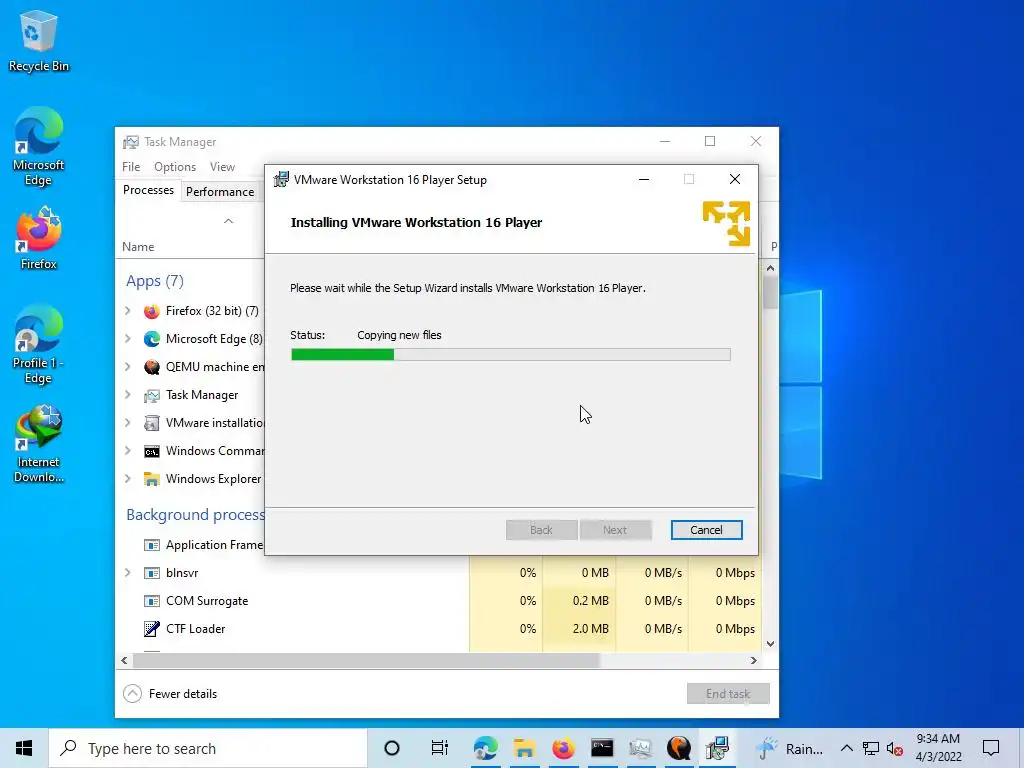The image size is (1024, 768).
Task: Expand the Task Manager process group
Action: tap(128, 395)
